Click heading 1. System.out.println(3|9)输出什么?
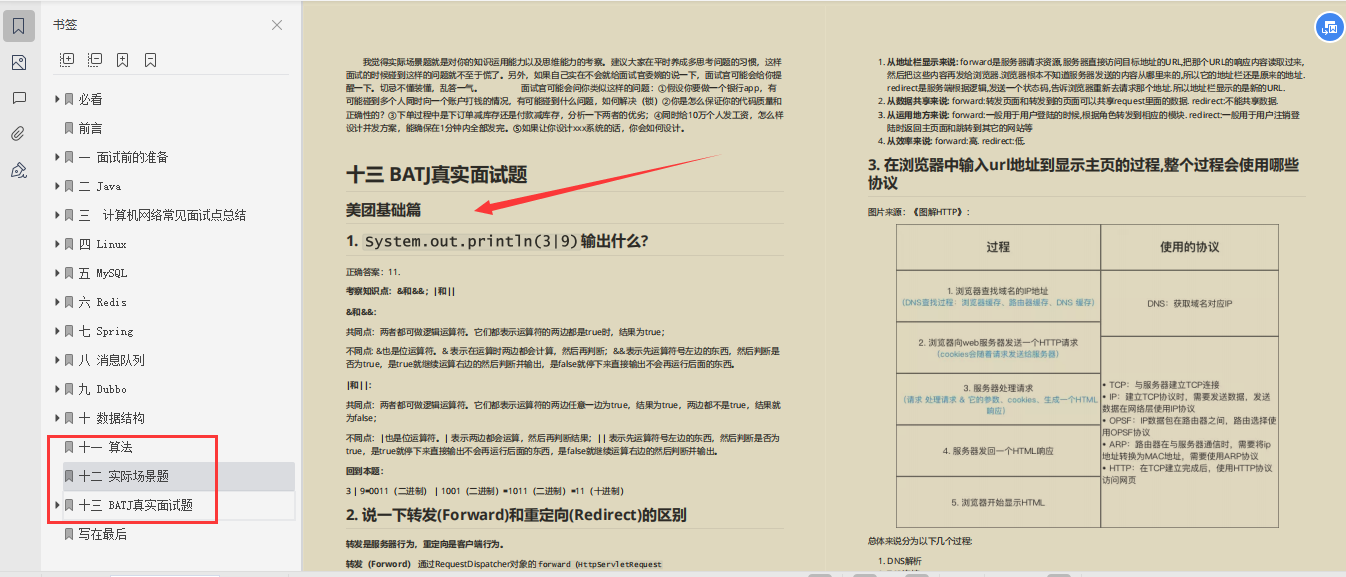 coord(497,241)
